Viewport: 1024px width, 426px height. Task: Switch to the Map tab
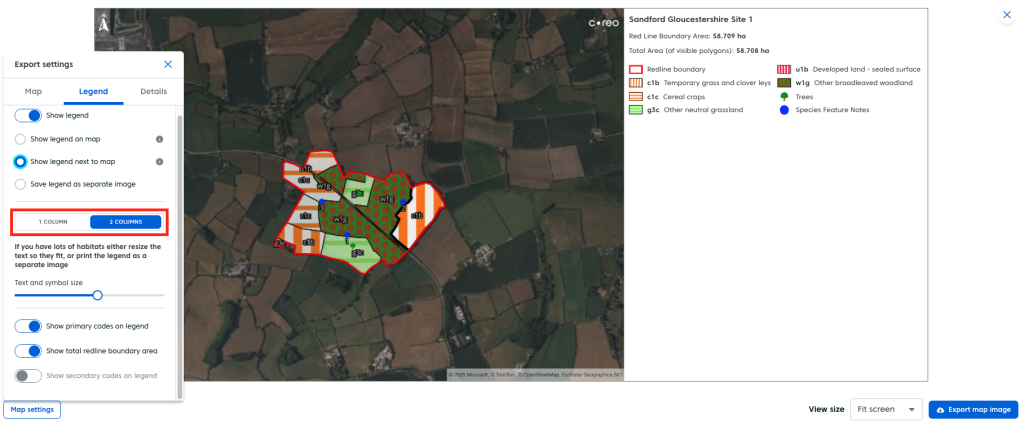point(33,91)
